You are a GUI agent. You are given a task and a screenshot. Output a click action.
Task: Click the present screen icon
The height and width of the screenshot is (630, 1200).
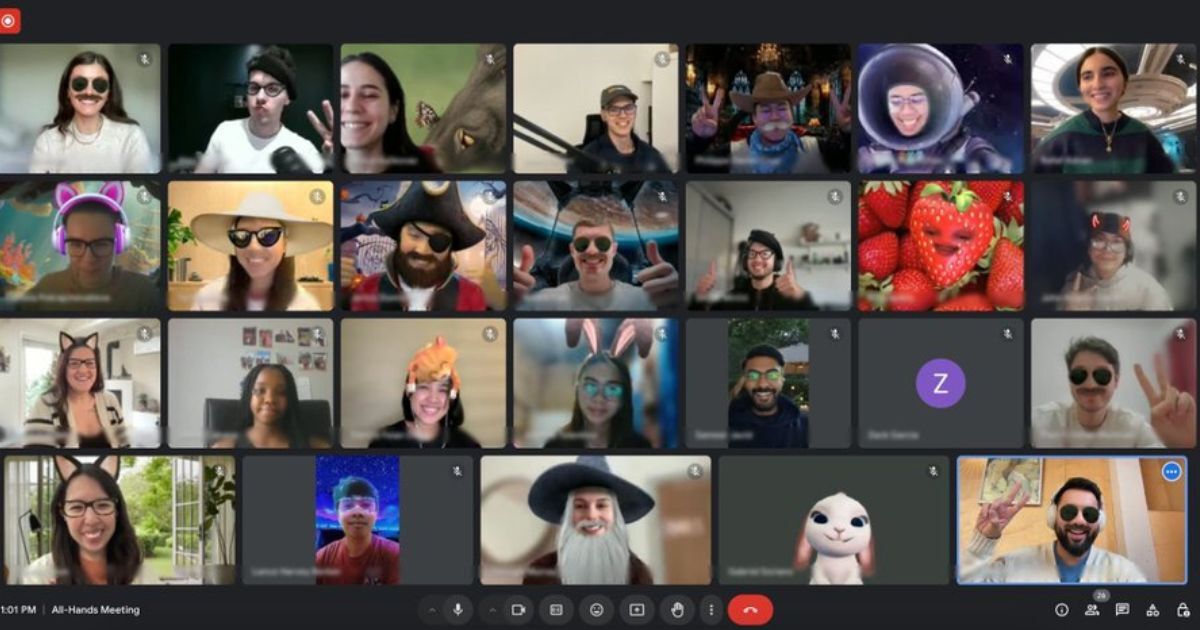coord(636,610)
